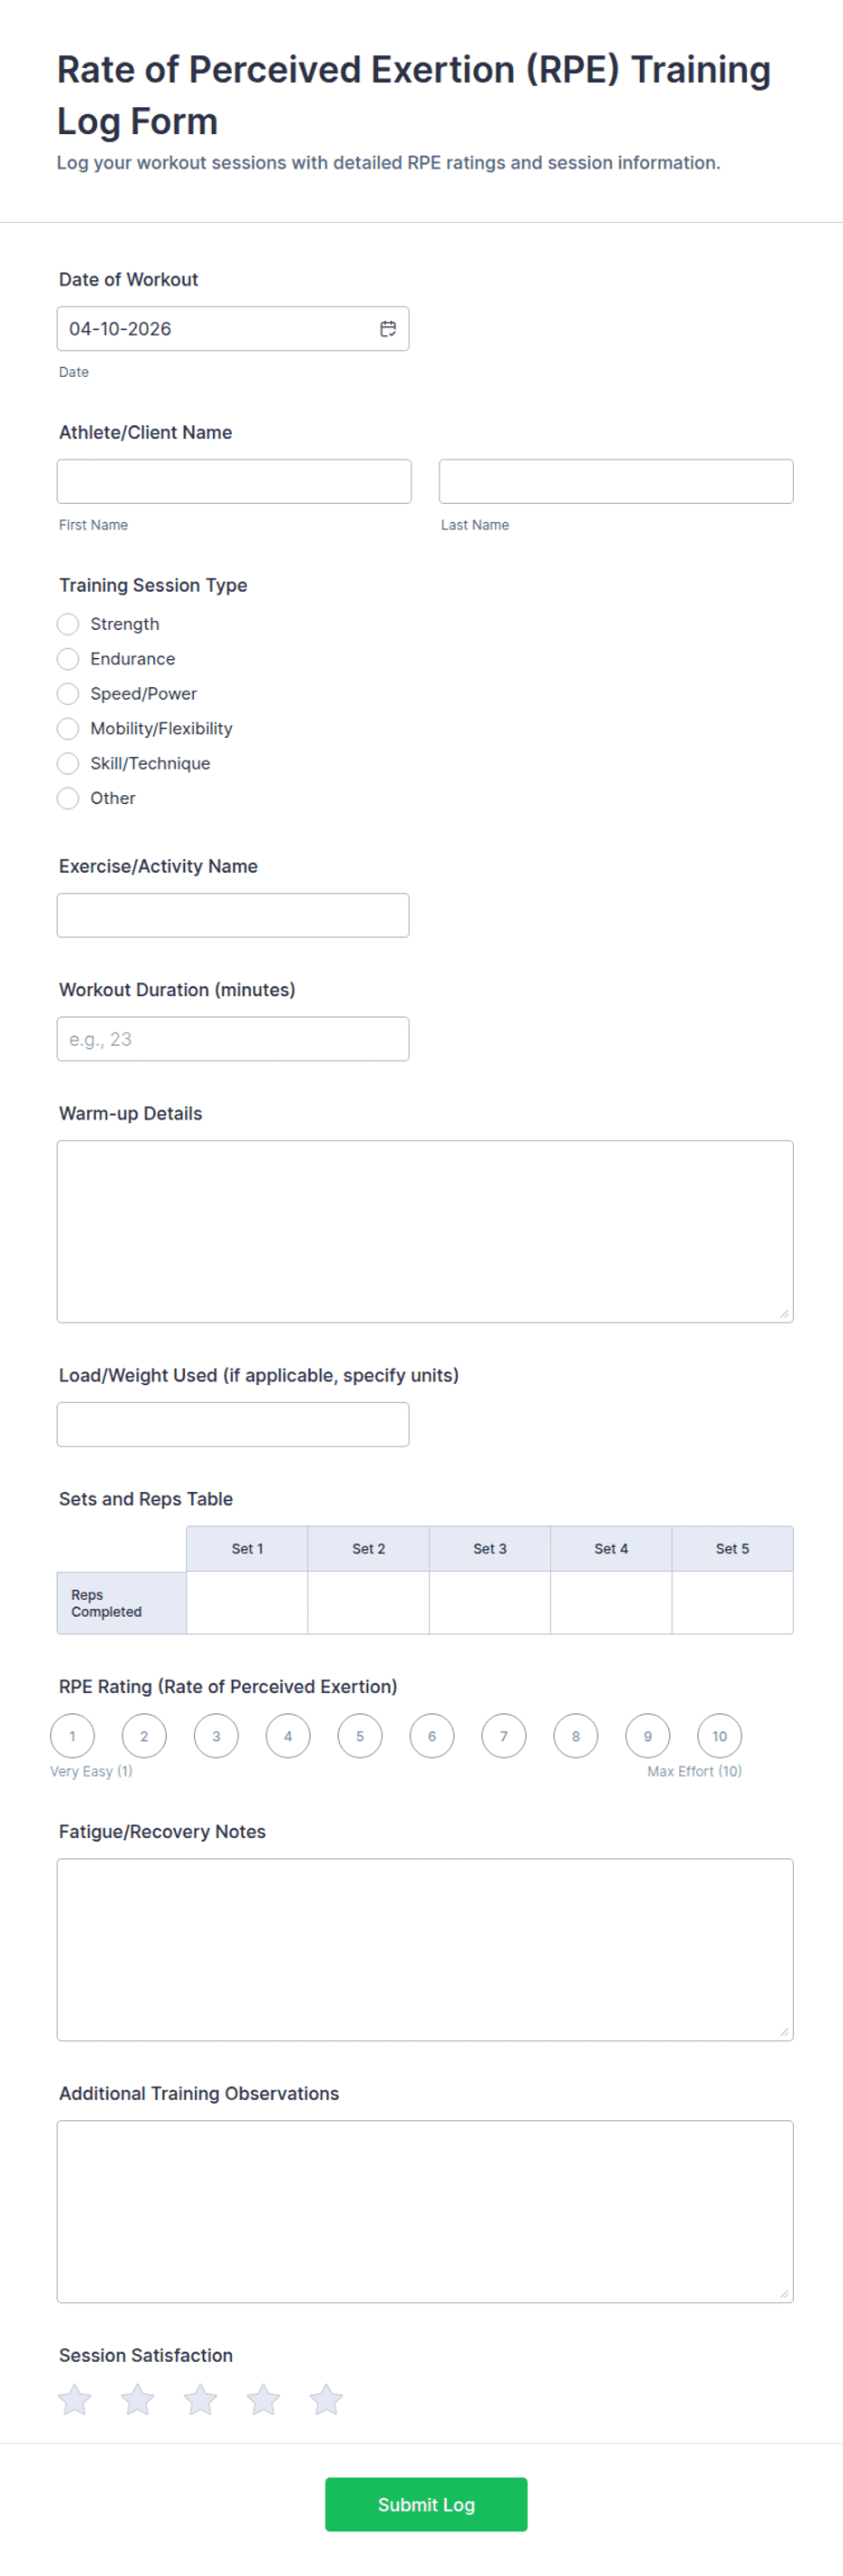Select the Strength session type
The image size is (843, 2576).
click(68, 624)
